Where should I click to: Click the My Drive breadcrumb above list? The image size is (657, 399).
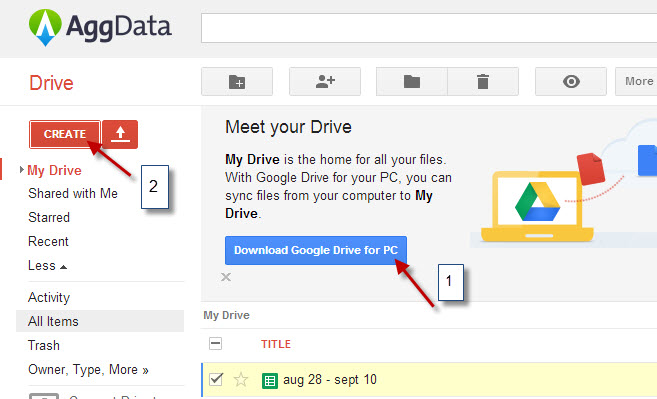(x=226, y=315)
